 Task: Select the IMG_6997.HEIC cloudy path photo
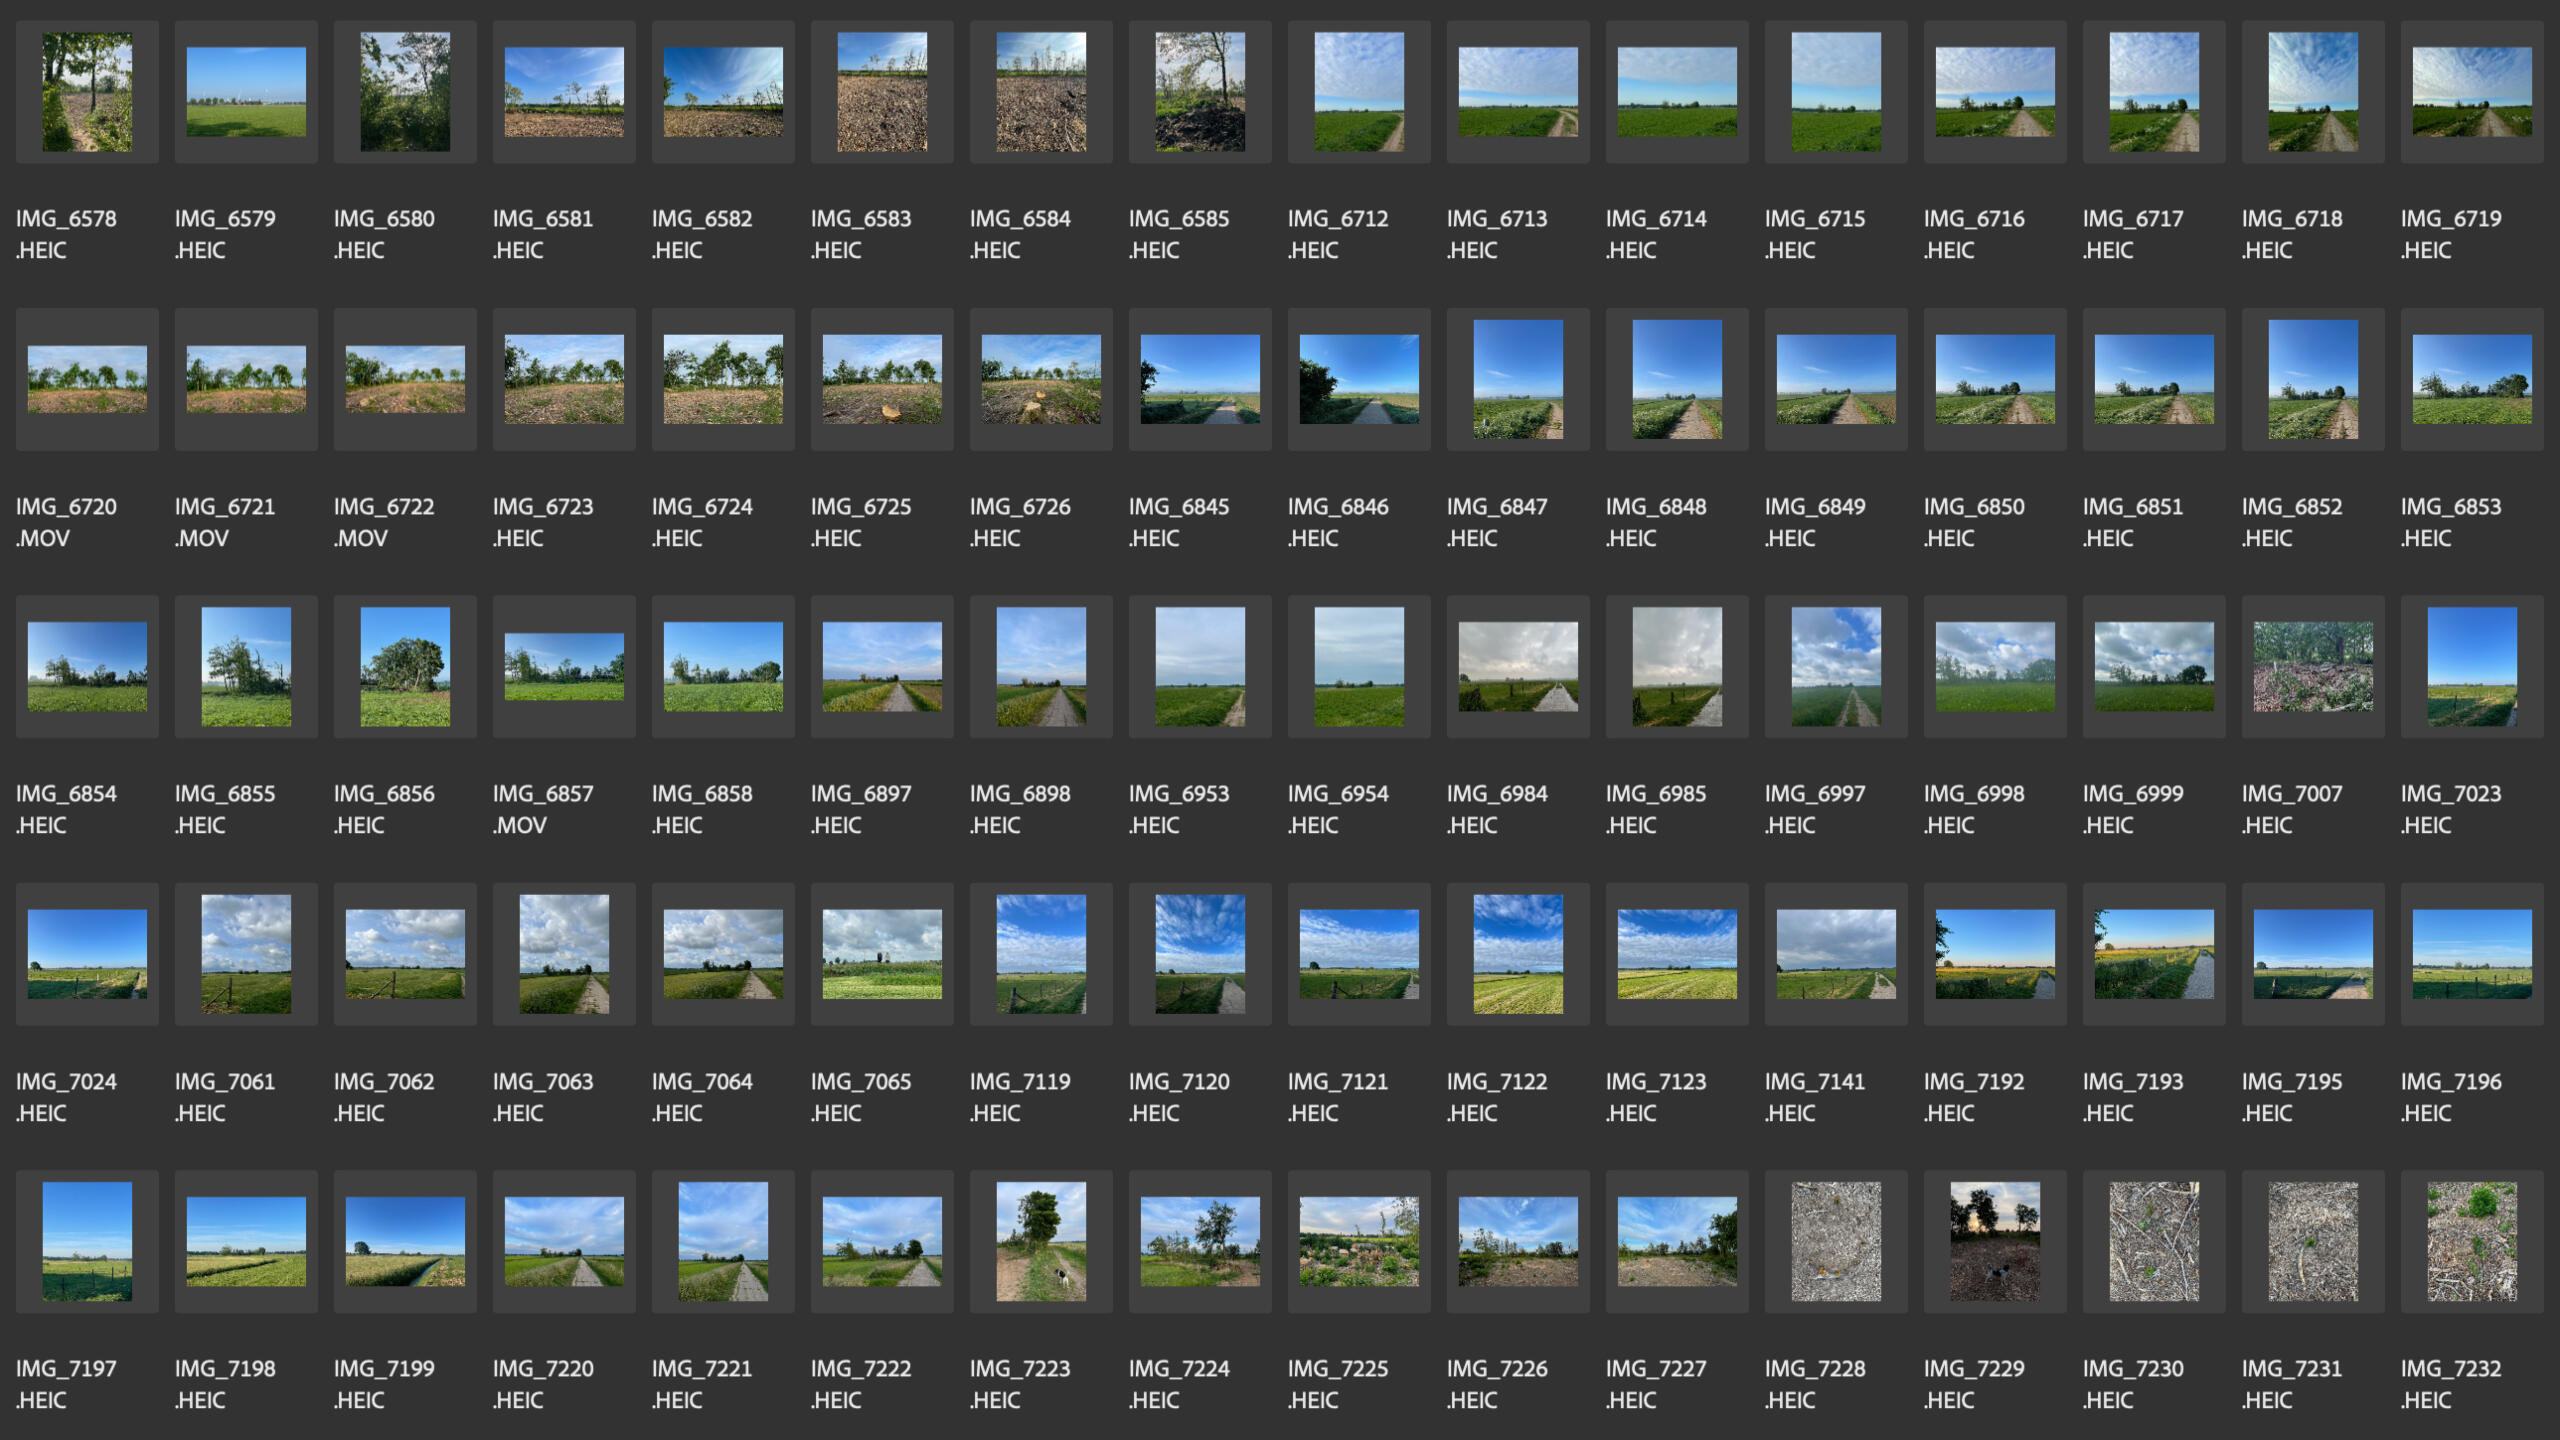tap(1836, 666)
